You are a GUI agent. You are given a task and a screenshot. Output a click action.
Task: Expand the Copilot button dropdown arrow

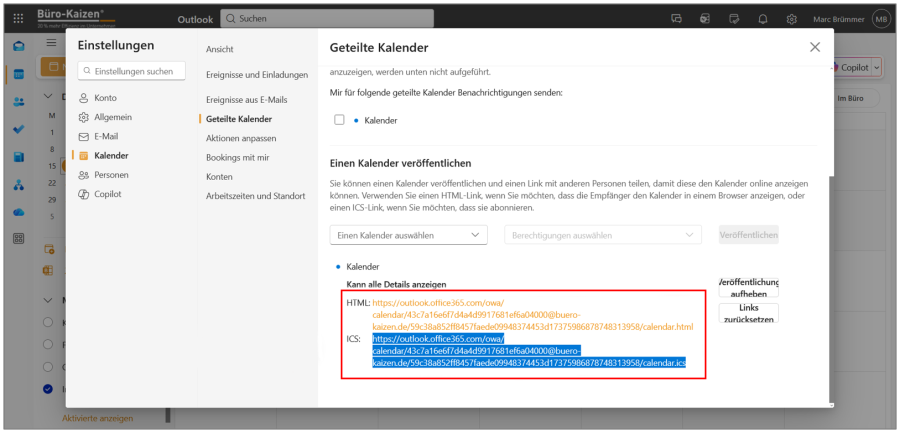point(876,68)
